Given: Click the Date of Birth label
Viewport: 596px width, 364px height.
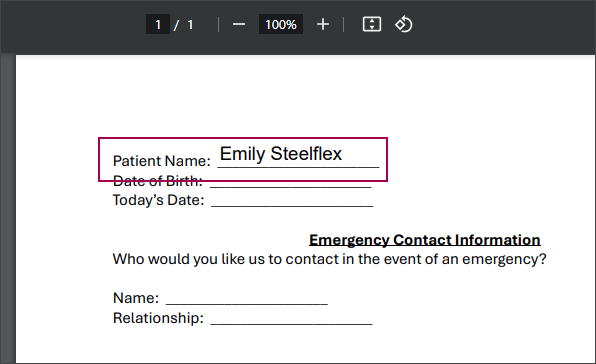Looking at the screenshot, I should (x=157, y=181).
